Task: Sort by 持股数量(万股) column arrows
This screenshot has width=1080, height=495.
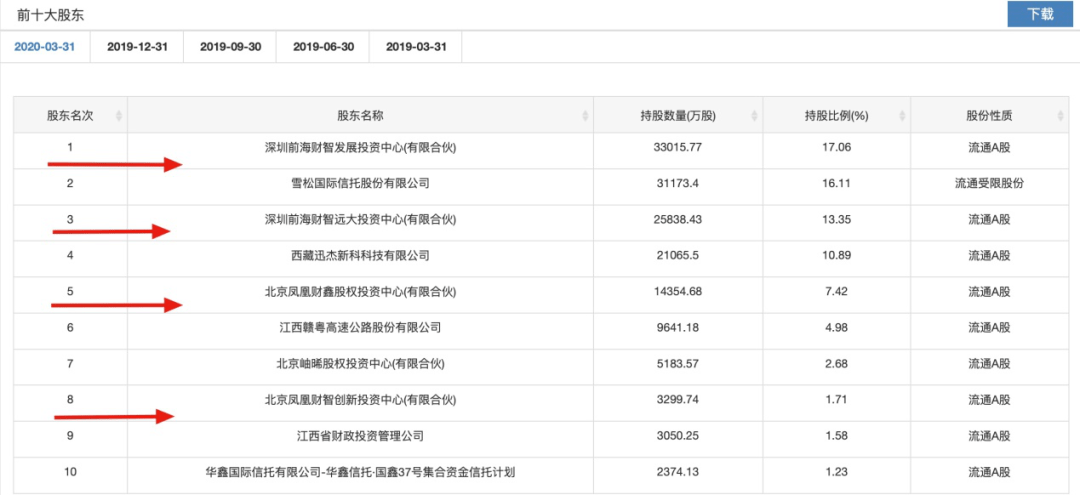Action: (x=754, y=116)
